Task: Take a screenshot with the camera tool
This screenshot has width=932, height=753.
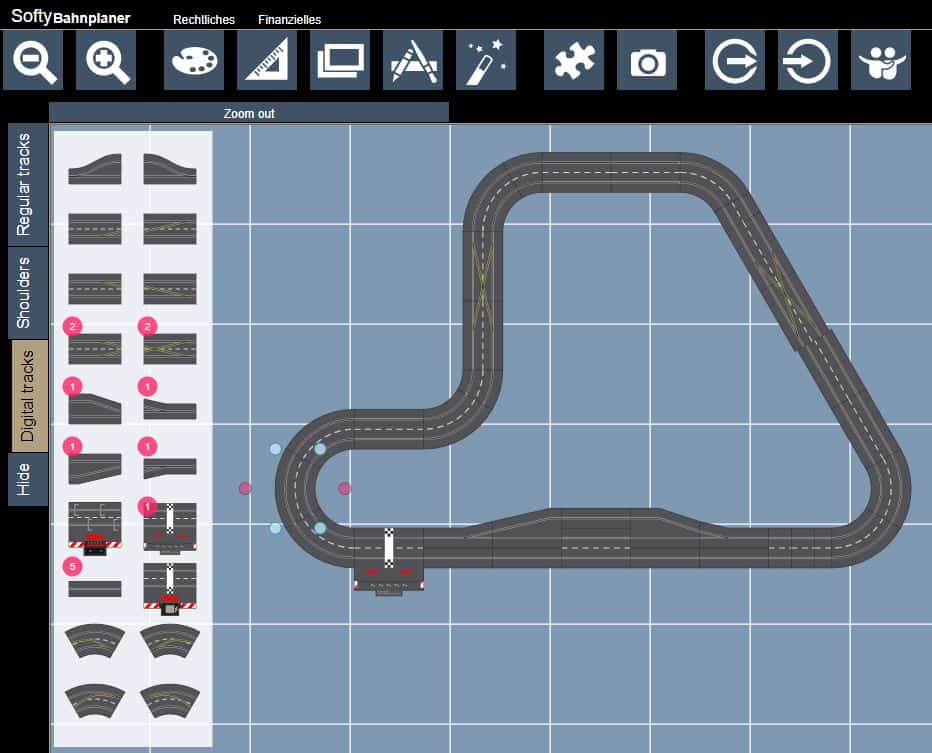Action: coord(646,60)
